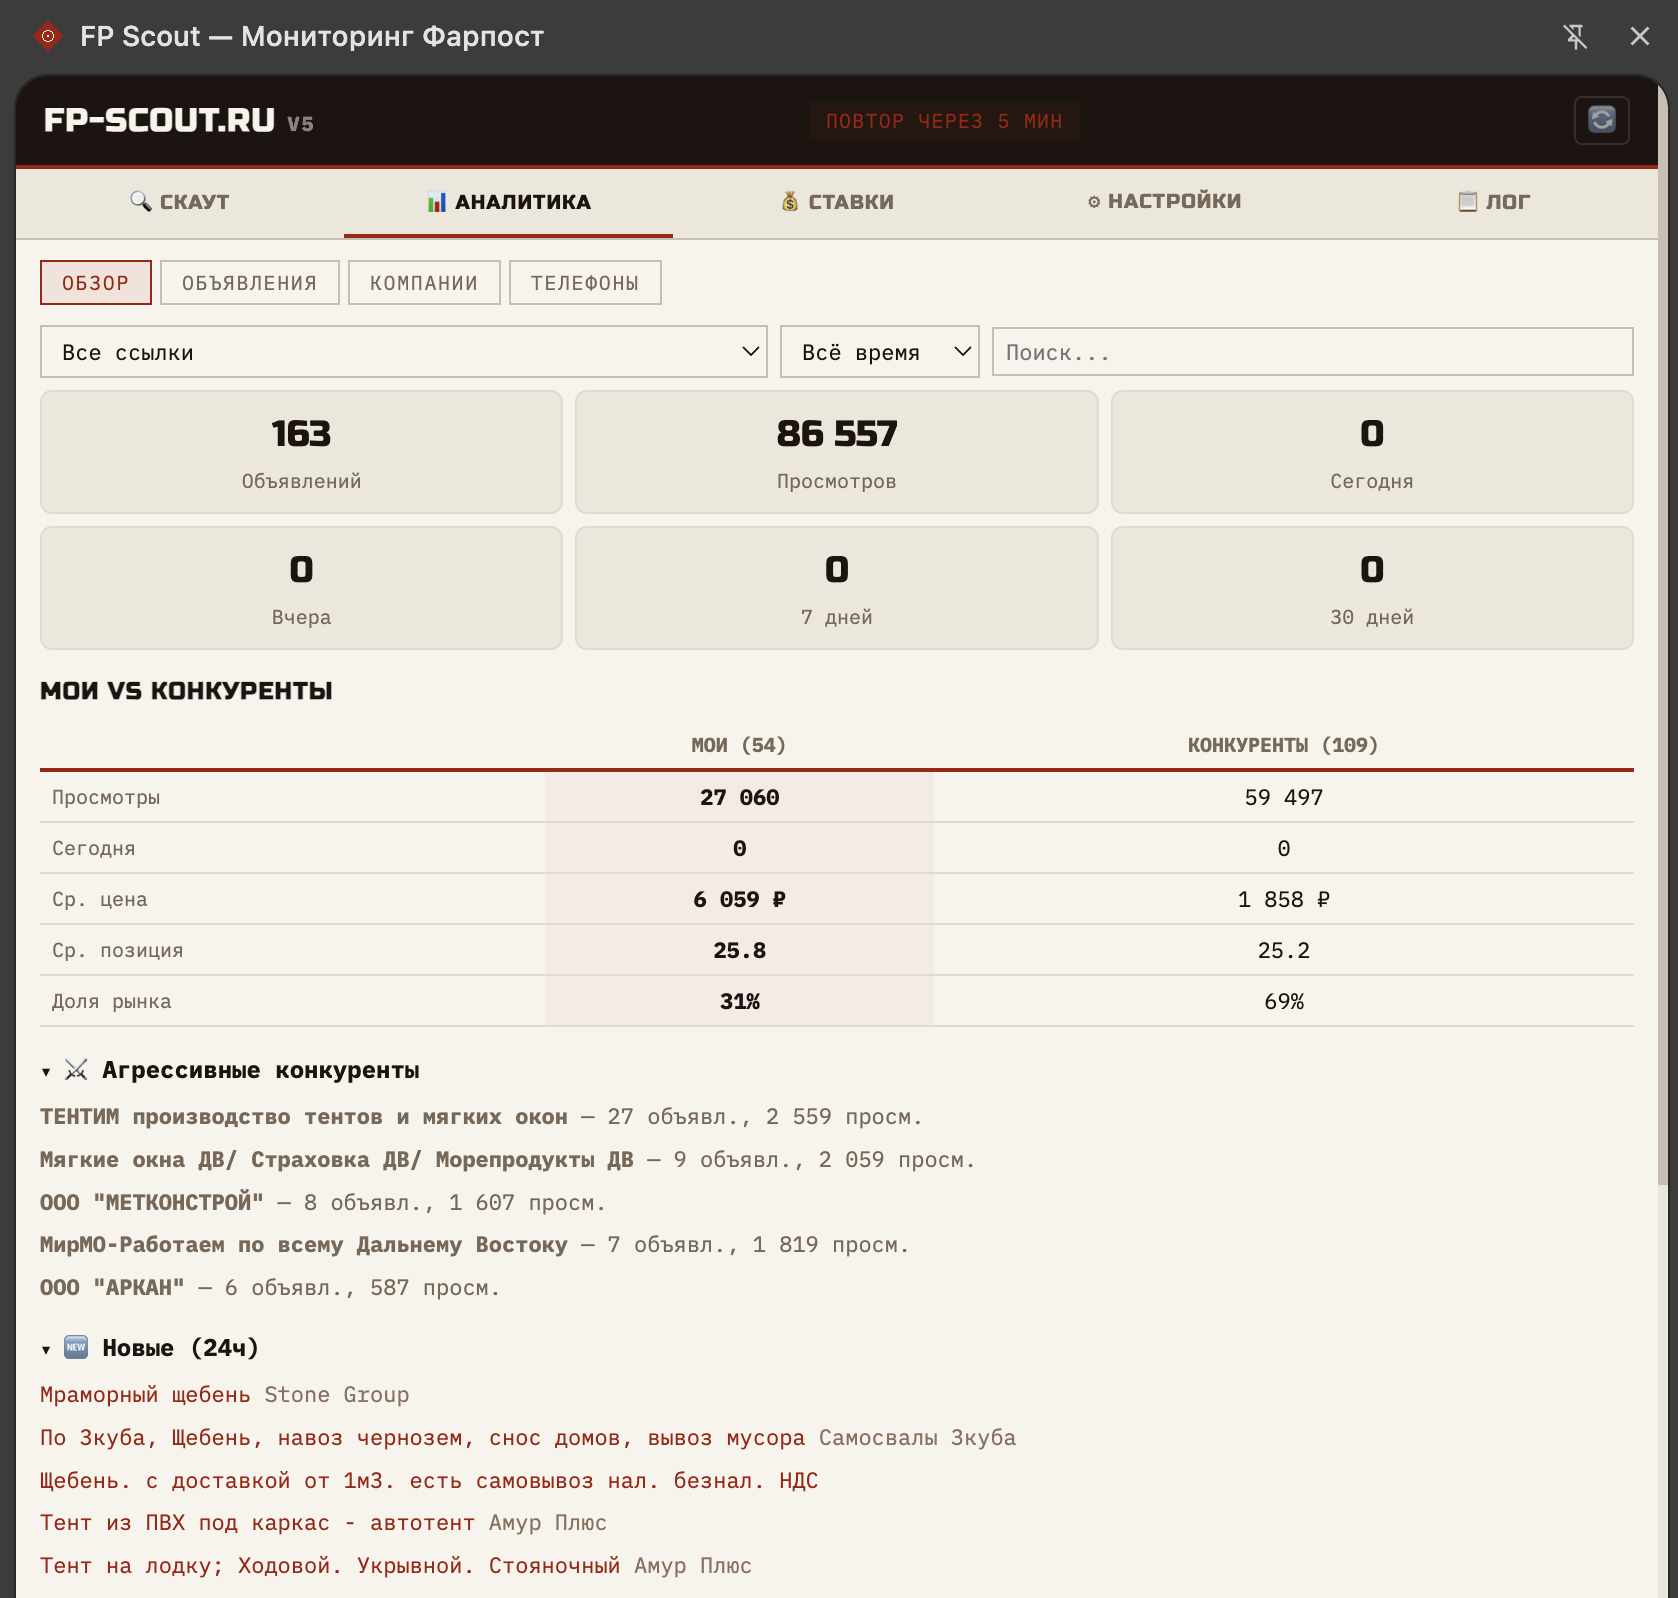Open the Всё время period dropdown
Image resolution: width=1678 pixels, height=1598 pixels.
pyautogui.click(x=880, y=352)
